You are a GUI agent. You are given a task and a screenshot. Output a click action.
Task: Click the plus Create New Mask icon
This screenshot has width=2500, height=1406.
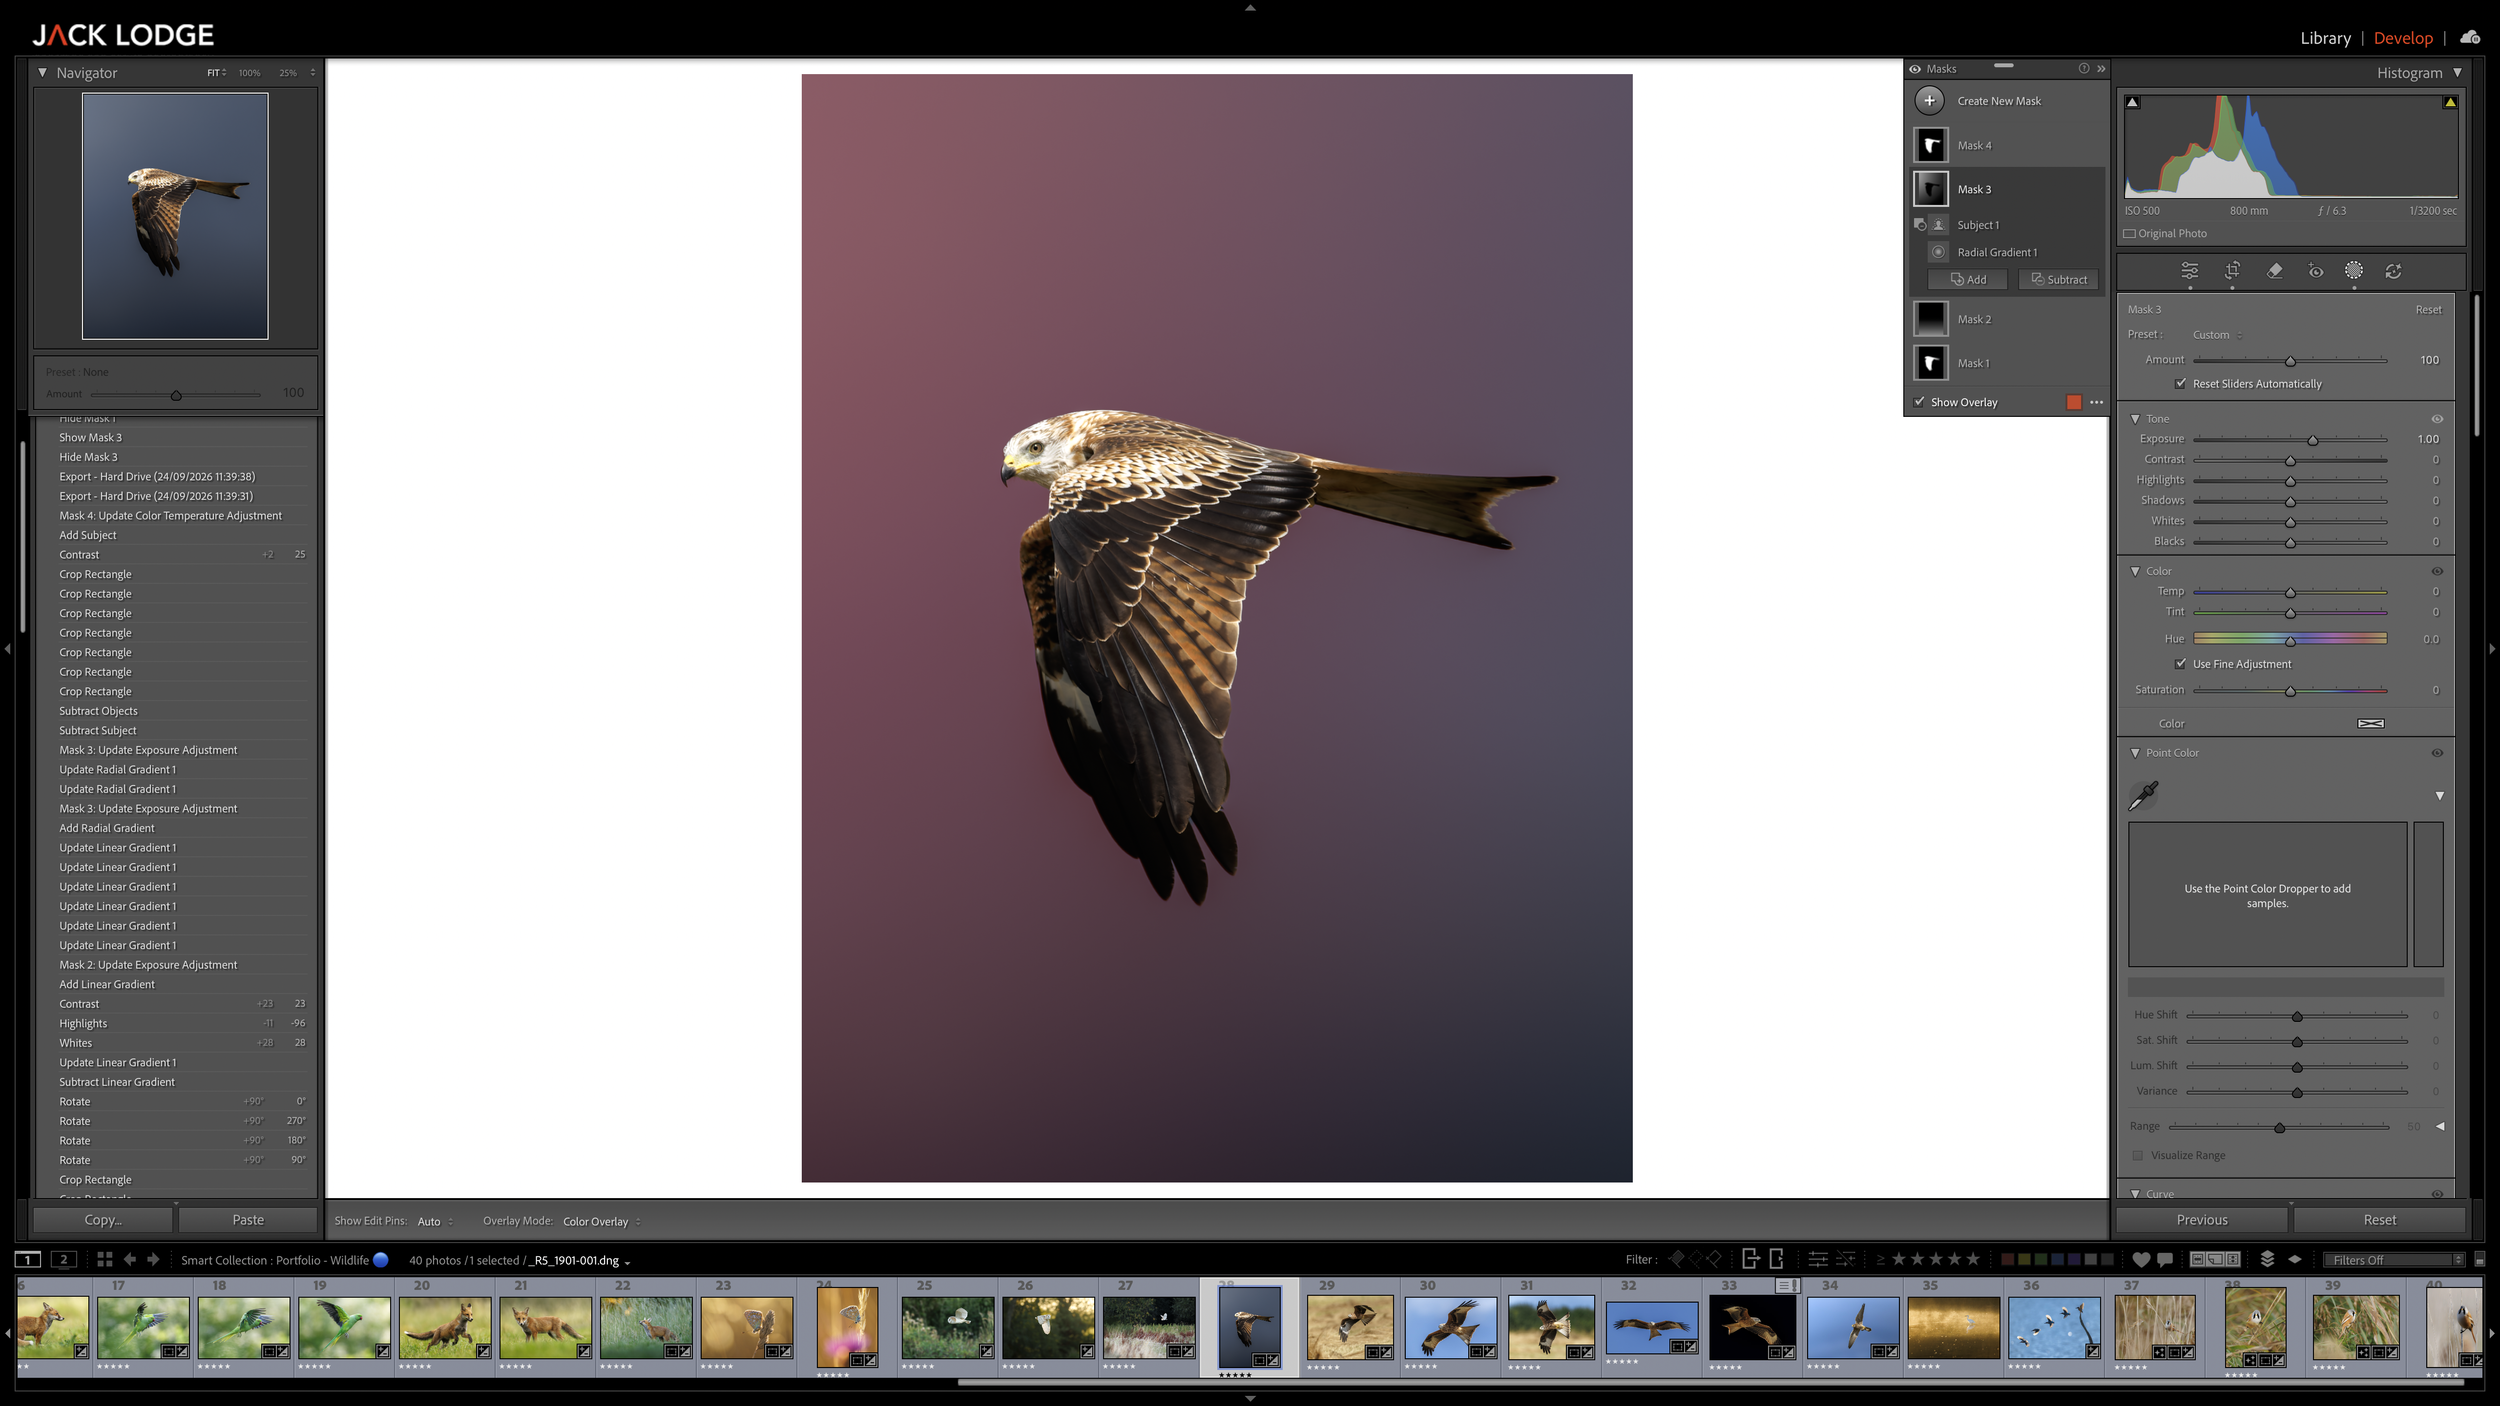click(1930, 101)
